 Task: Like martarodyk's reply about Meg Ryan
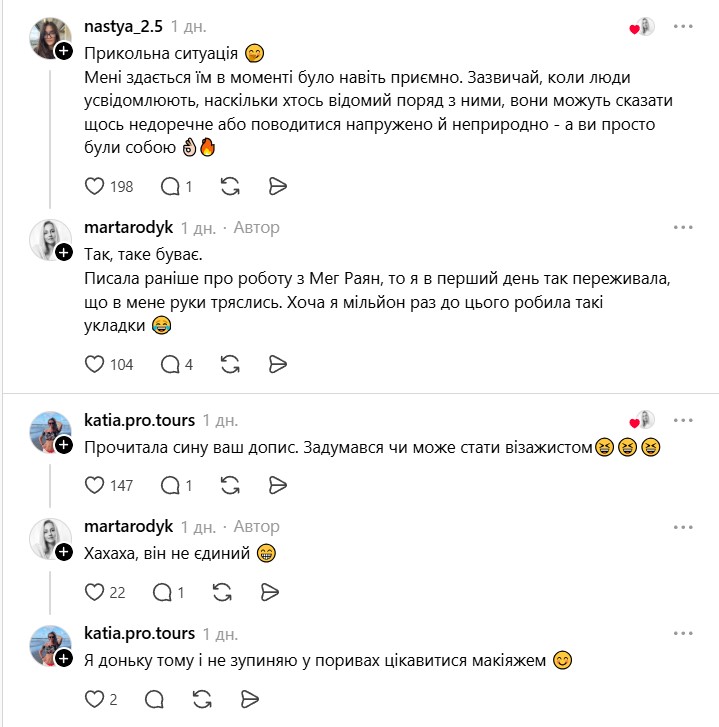[95, 364]
